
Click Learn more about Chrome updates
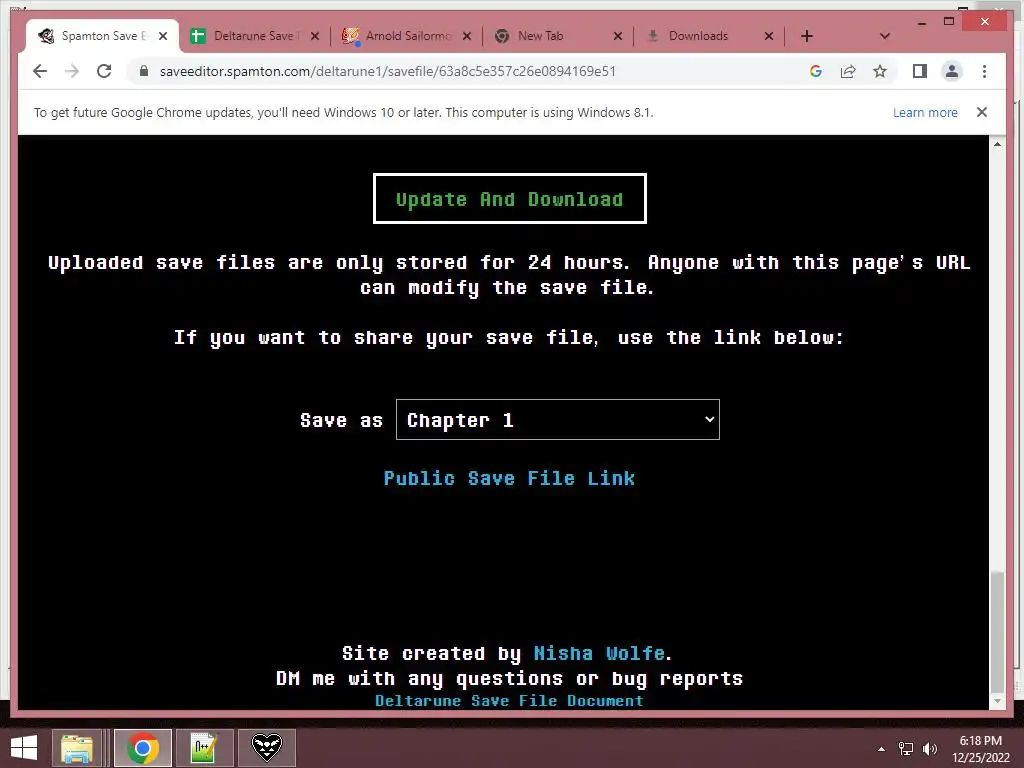[x=925, y=112]
